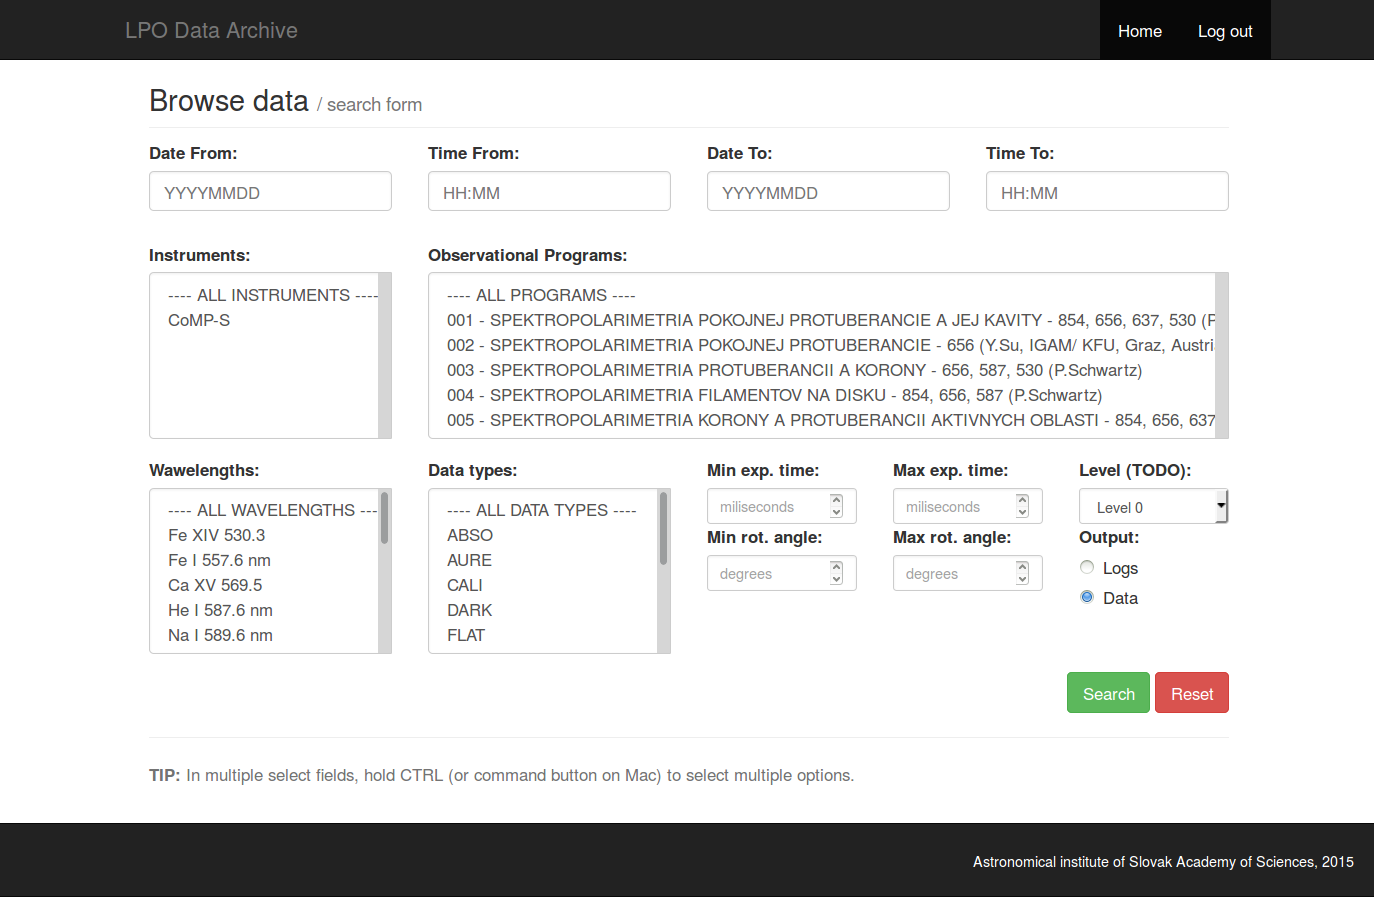Open the Level 0 dropdown
This screenshot has width=1374, height=897.
1152,507
